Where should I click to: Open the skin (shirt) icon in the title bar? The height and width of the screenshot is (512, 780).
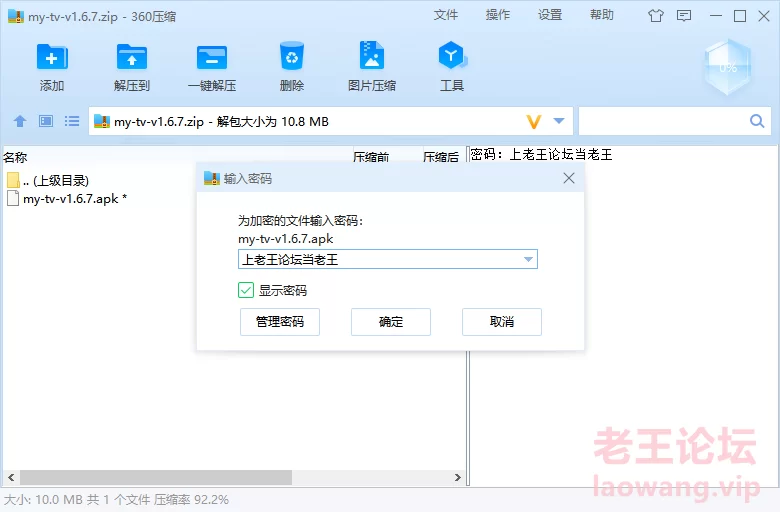coord(656,16)
